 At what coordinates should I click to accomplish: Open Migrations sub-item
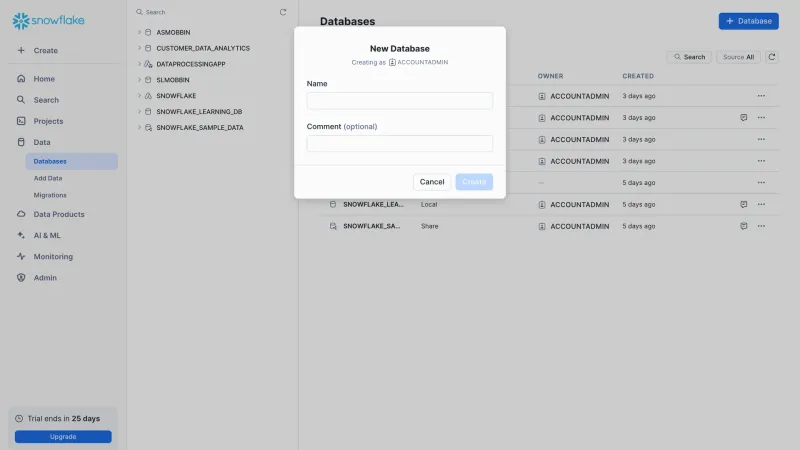50,195
